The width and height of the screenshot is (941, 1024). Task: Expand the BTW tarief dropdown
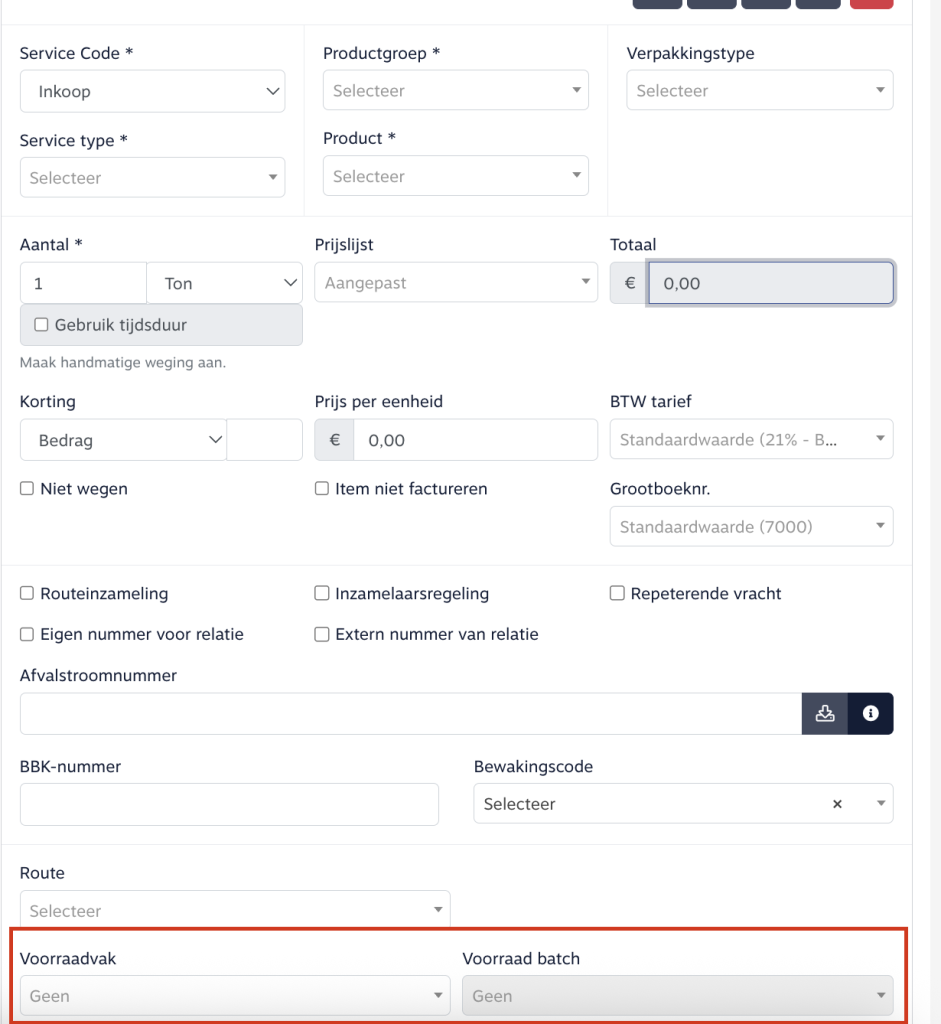[752, 439]
